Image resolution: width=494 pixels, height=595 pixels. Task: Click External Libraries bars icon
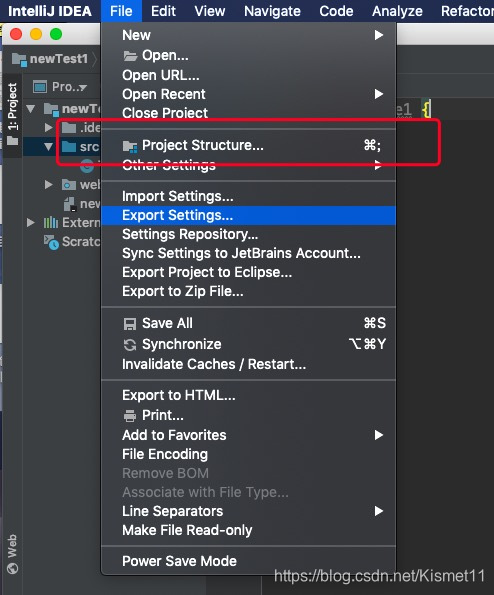(x=51, y=222)
